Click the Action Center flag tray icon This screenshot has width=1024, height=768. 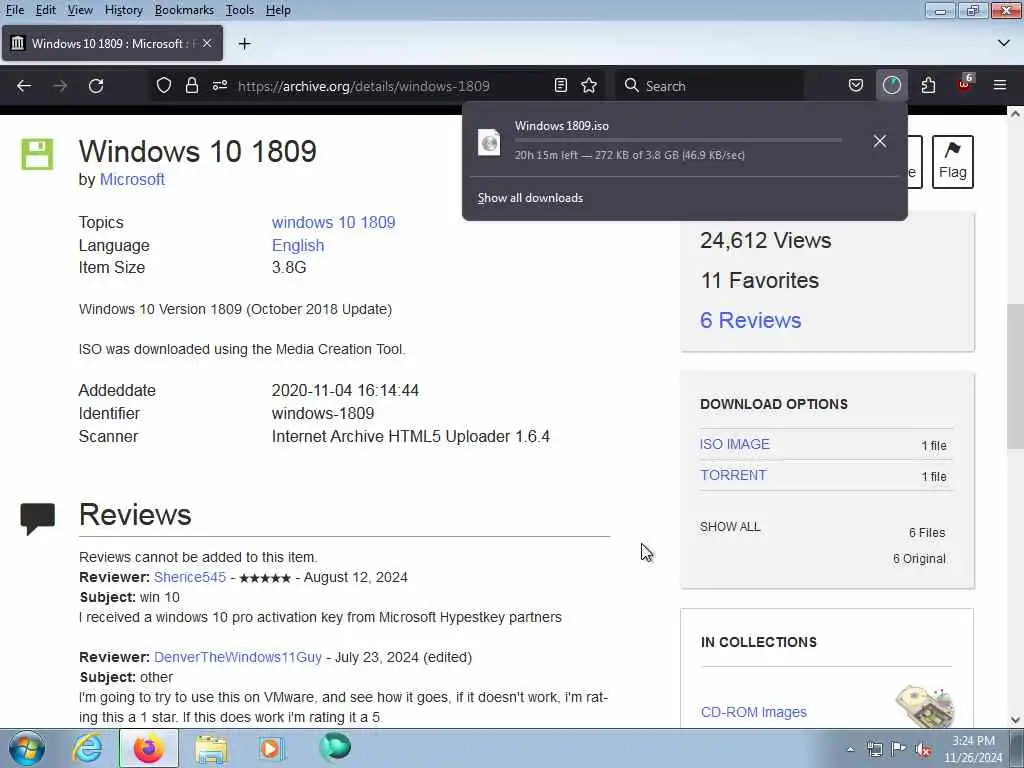899,749
